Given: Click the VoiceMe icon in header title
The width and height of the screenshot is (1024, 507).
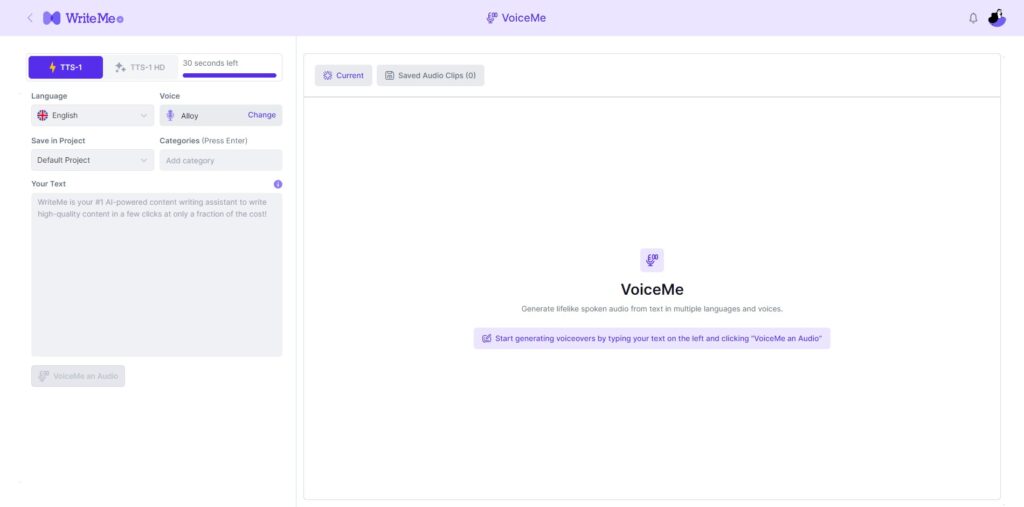Looking at the screenshot, I should pyautogui.click(x=491, y=18).
